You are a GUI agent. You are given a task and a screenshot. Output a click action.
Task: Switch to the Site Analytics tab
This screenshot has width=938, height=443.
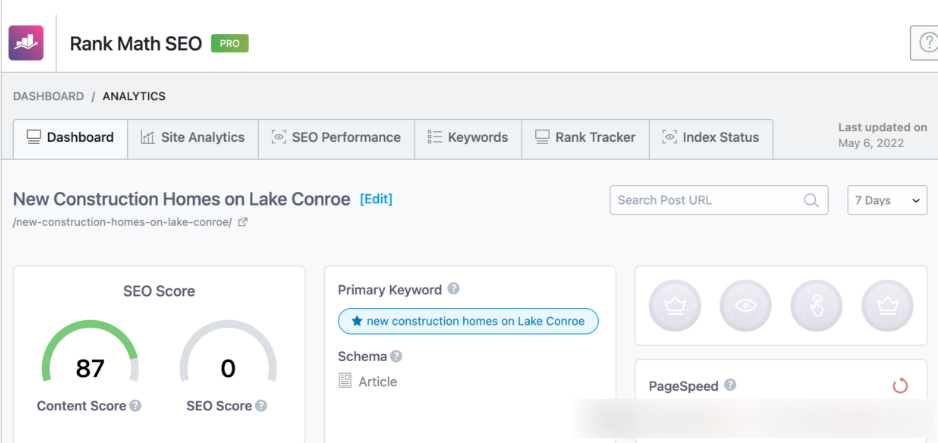pos(193,138)
